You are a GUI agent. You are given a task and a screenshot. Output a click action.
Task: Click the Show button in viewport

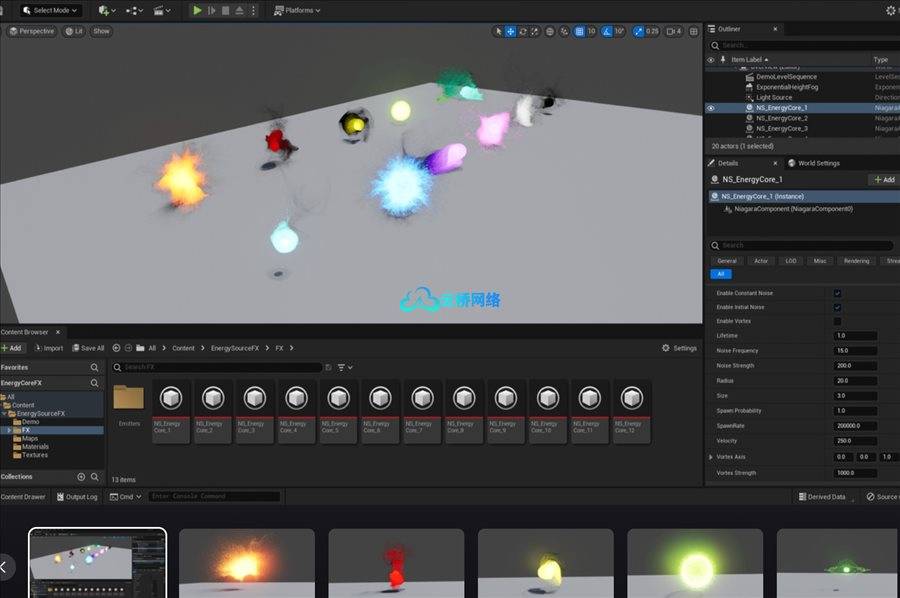coord(102,32)
